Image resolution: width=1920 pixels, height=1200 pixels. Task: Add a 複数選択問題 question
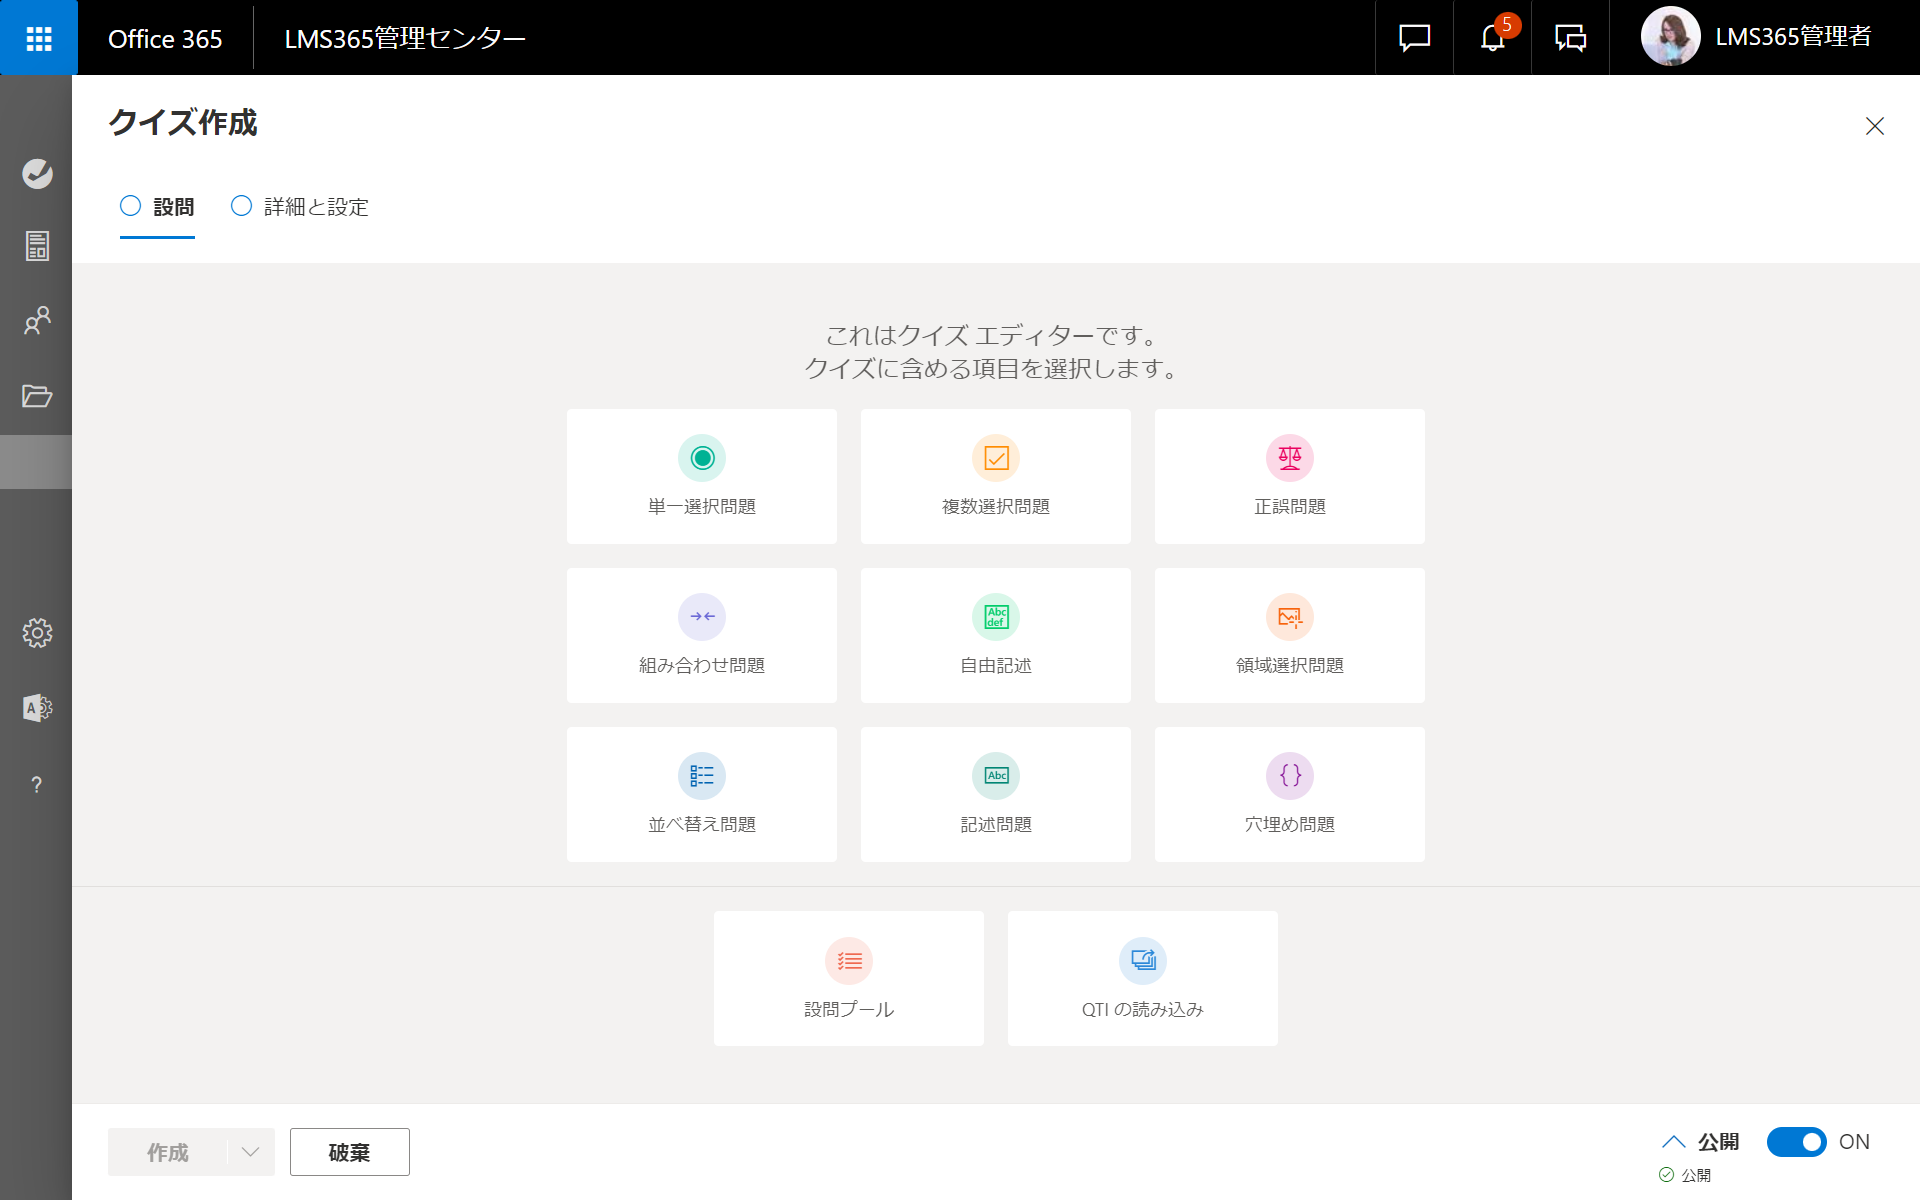tap(996, 476)
